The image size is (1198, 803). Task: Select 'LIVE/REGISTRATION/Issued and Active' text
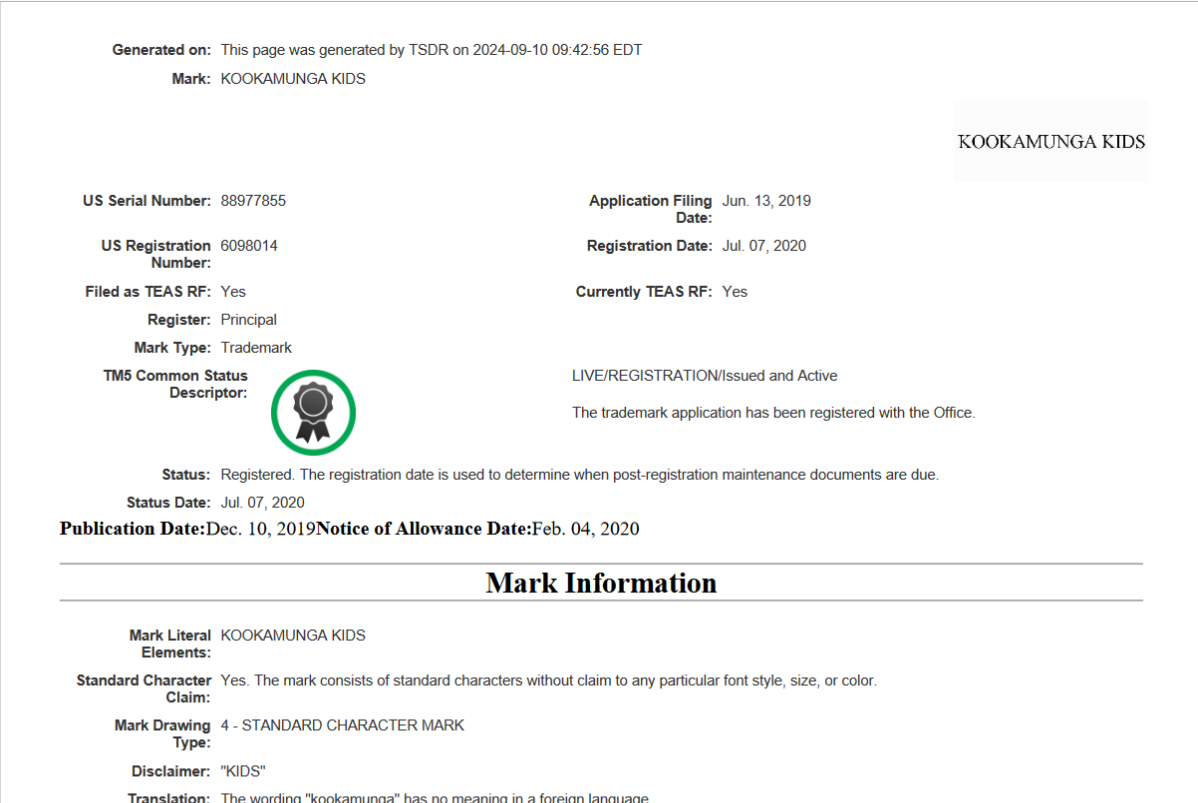click(704, 376)
